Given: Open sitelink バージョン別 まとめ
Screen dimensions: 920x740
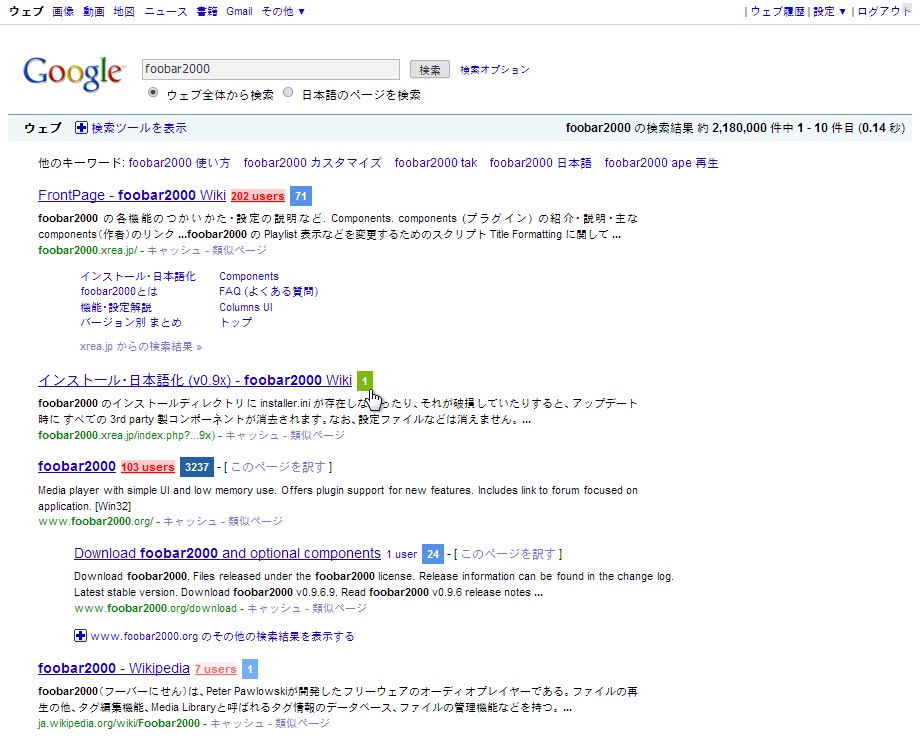Looking at the screenshot, I should click(131, 323).
